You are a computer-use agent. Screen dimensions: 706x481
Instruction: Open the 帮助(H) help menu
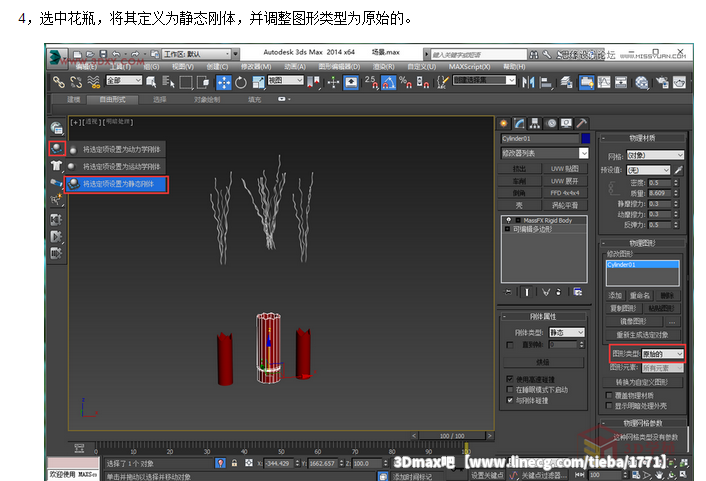pos(515,67)
